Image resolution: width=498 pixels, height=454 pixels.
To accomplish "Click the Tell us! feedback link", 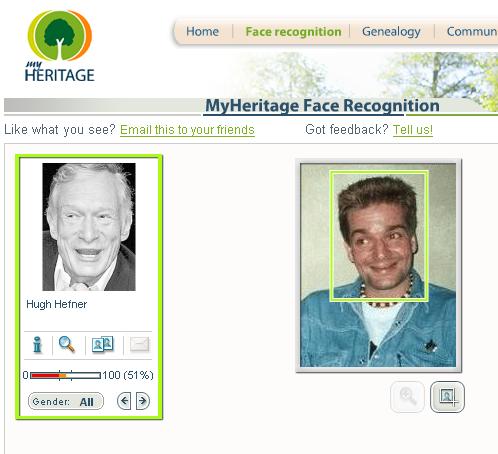I will 413,130.
